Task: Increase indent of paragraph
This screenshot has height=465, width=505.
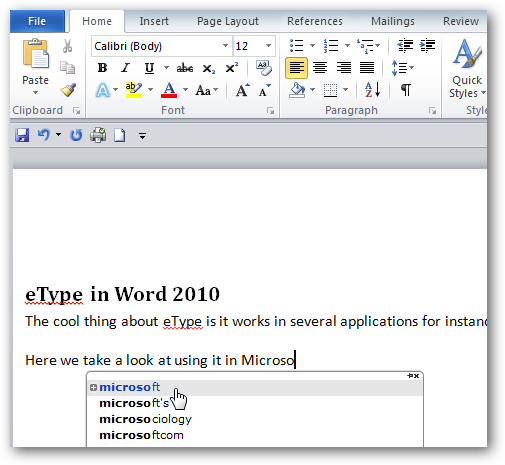Action: (427, 45)
